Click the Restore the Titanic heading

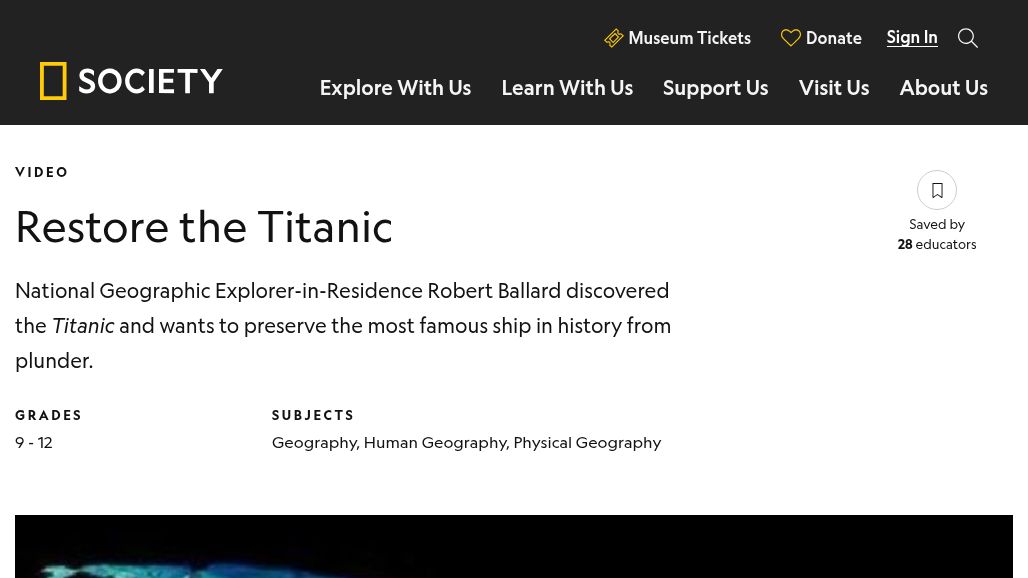point(204,227)
